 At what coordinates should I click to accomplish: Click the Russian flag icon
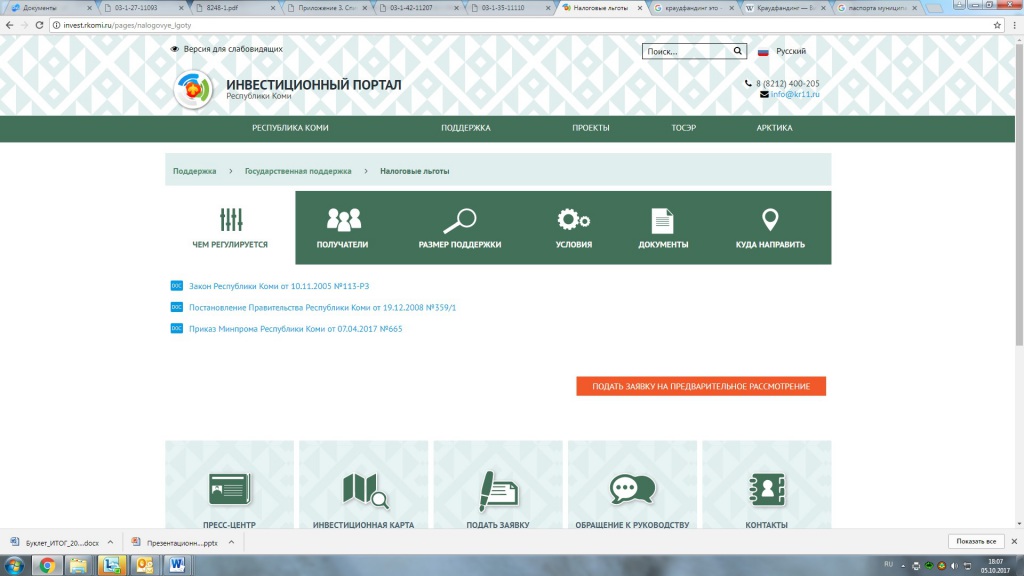[763, 52]
